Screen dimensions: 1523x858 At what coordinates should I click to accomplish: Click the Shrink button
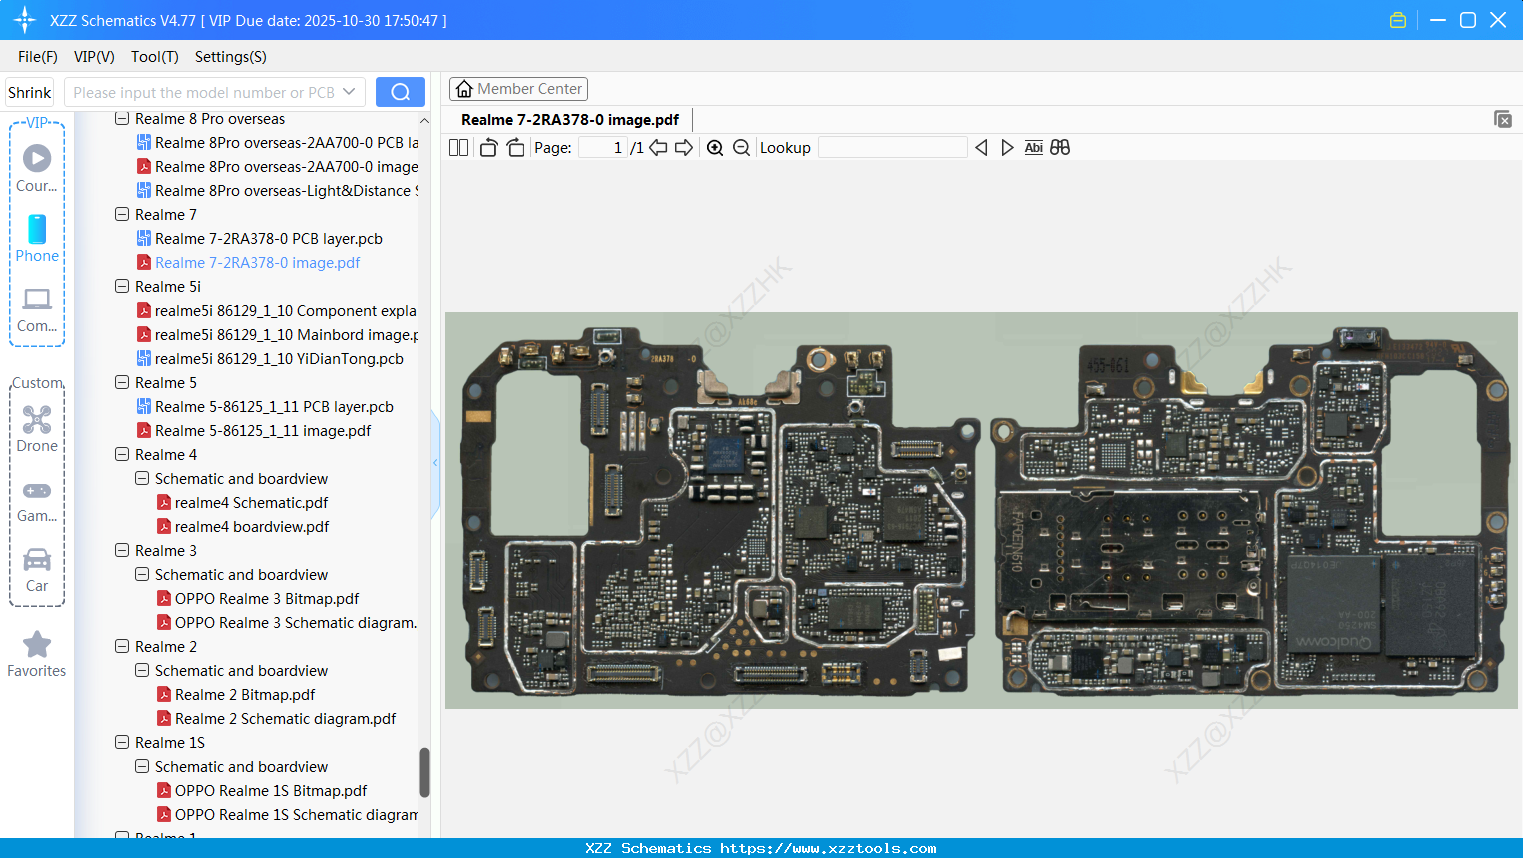(x=30, y=92)
